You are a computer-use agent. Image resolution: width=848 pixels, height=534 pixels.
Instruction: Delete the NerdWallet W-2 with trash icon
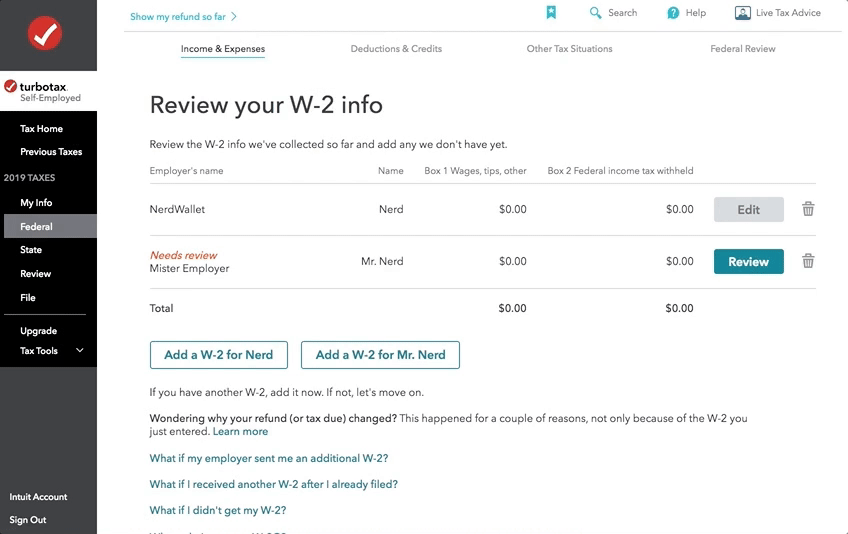[x=808, y=209]
